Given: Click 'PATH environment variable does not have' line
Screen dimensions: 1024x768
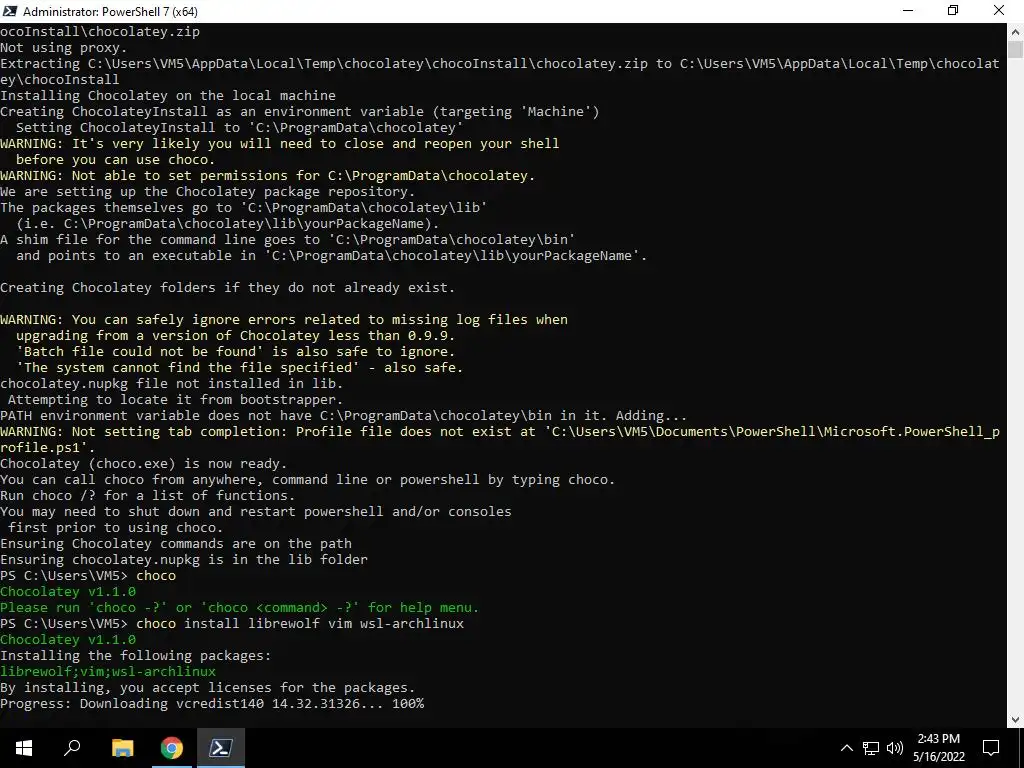Looking at the screenshot, I should (344, 415).
